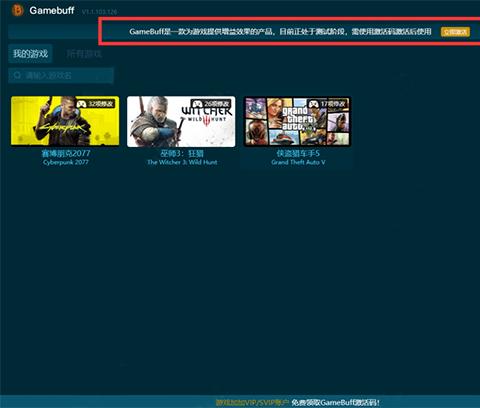Focus the game name search field
The height and width of the screenshot is (408, 480).
[61, 76]
